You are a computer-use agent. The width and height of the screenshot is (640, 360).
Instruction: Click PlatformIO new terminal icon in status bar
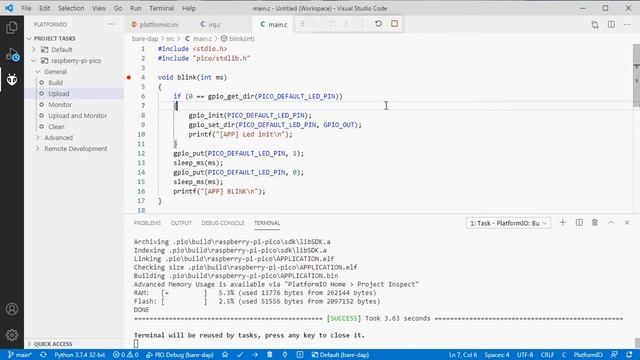[x=300, y=355]
